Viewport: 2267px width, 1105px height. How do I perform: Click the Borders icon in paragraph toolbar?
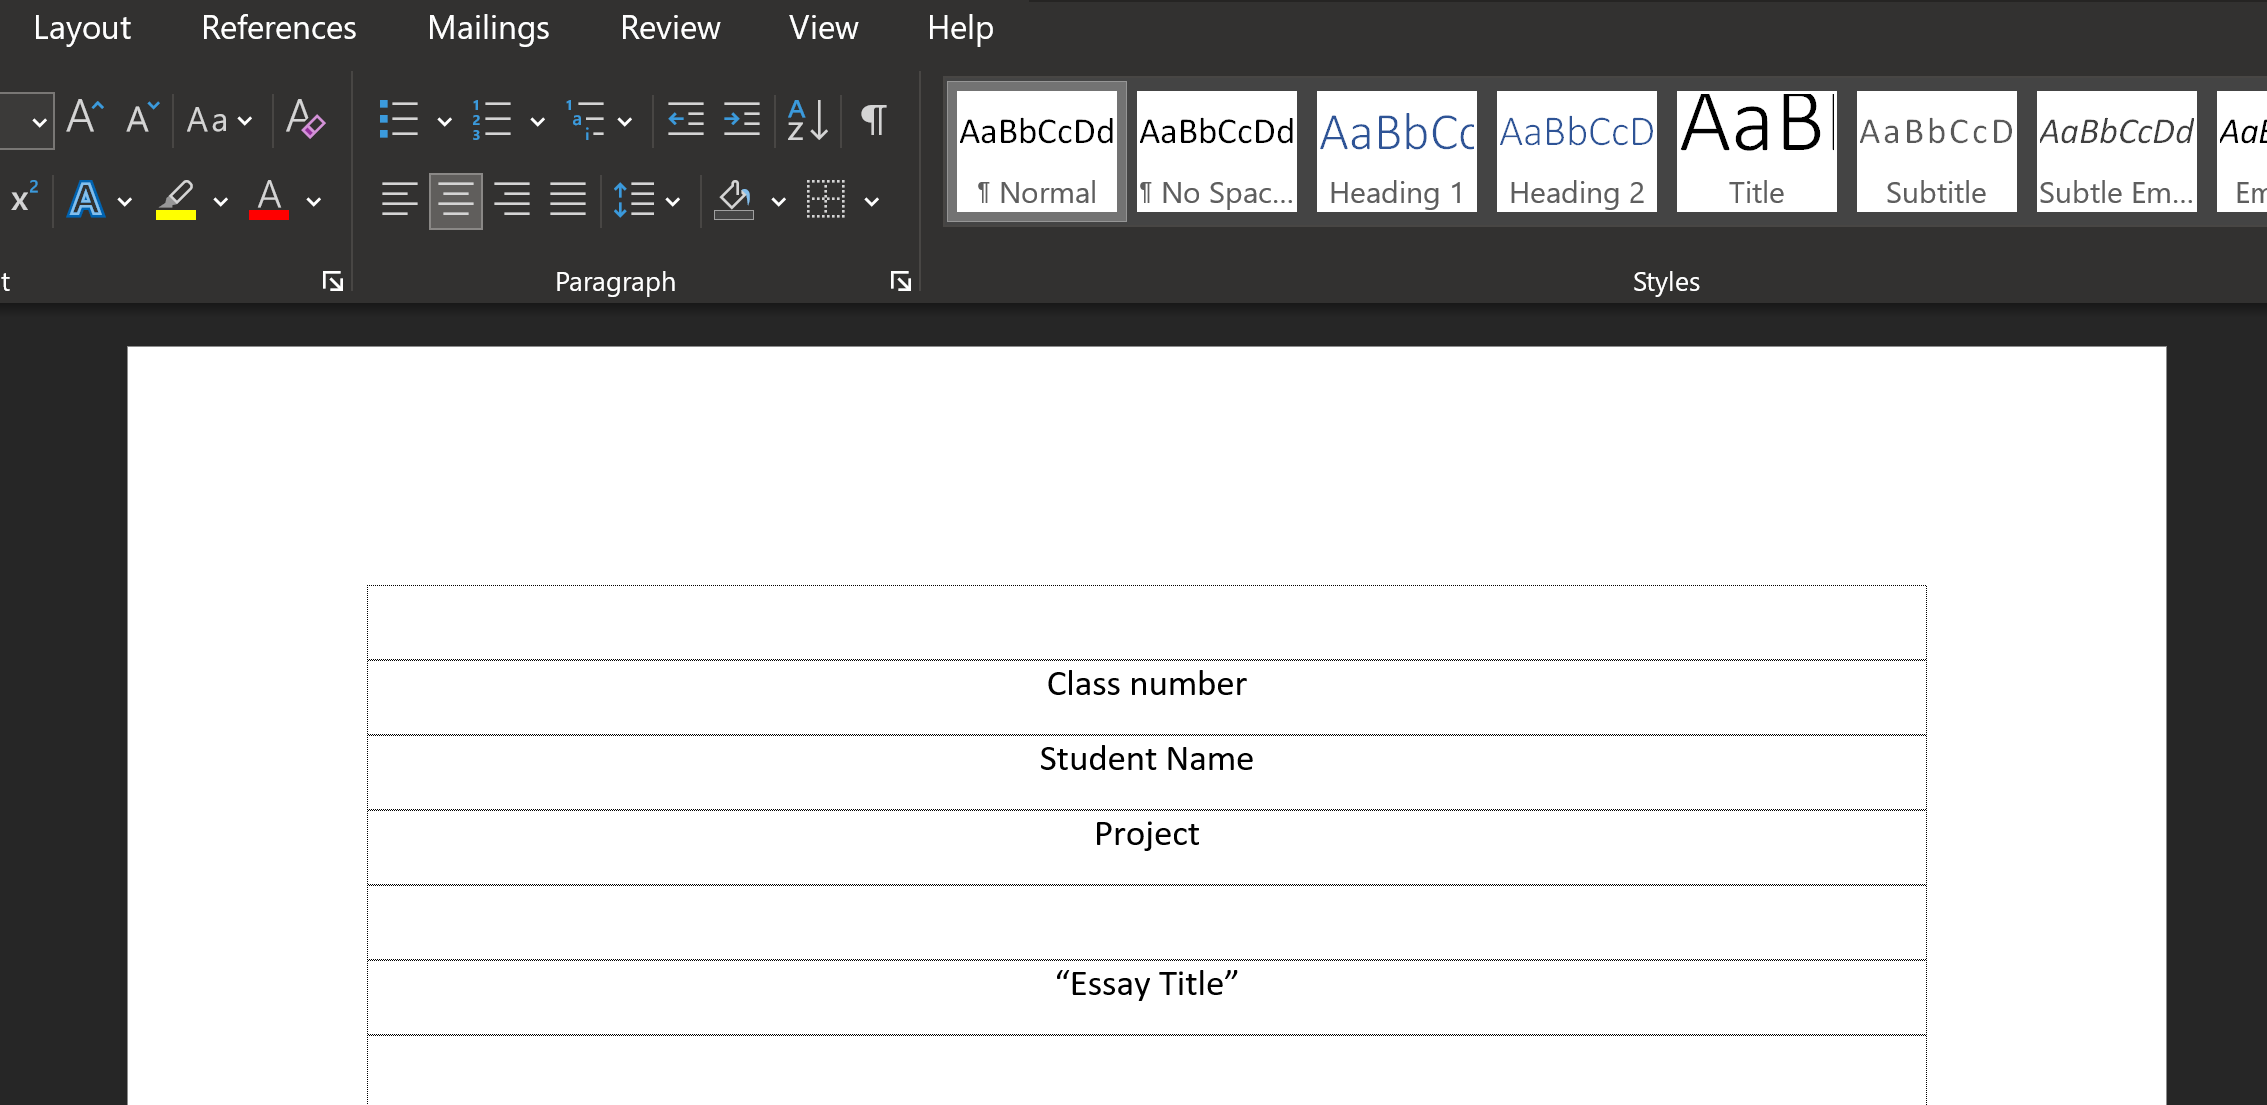[823, 198]
